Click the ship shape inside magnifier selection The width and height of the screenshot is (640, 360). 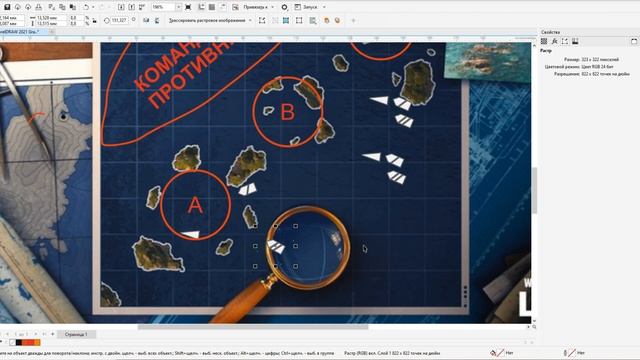pos(276,247)
